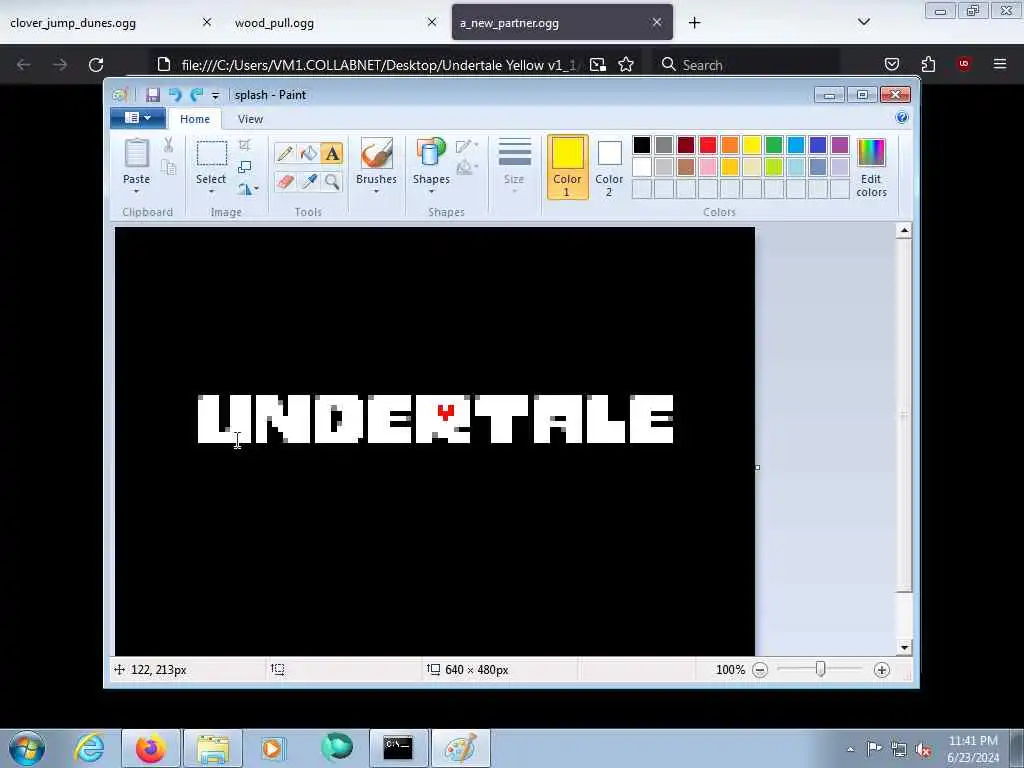Click the zoom in plus button
This screenshot has width=1024, height=768.
(882, 670)
